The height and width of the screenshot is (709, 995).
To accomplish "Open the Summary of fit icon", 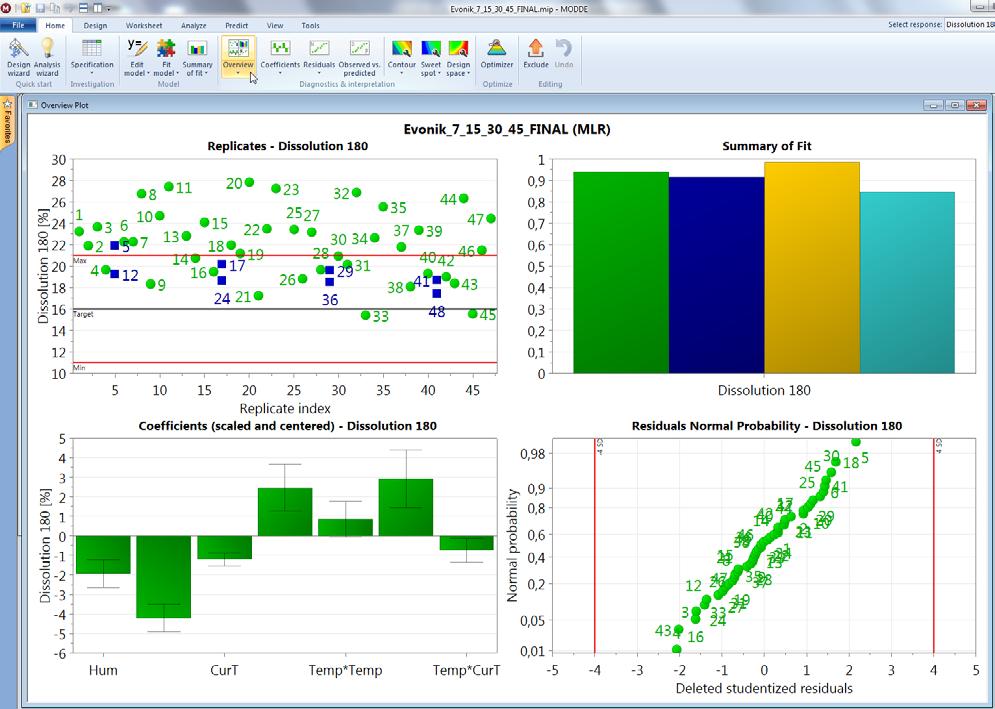I will (197, 48).
